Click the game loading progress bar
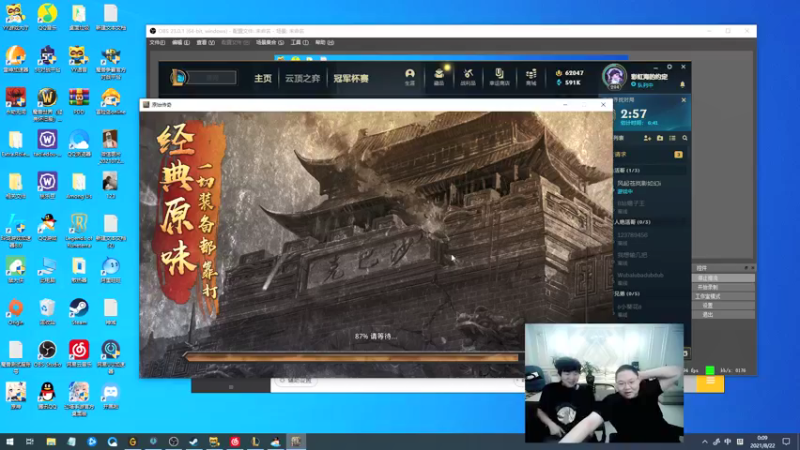Viewport: 800px width, 450px height. click(352, 358)
